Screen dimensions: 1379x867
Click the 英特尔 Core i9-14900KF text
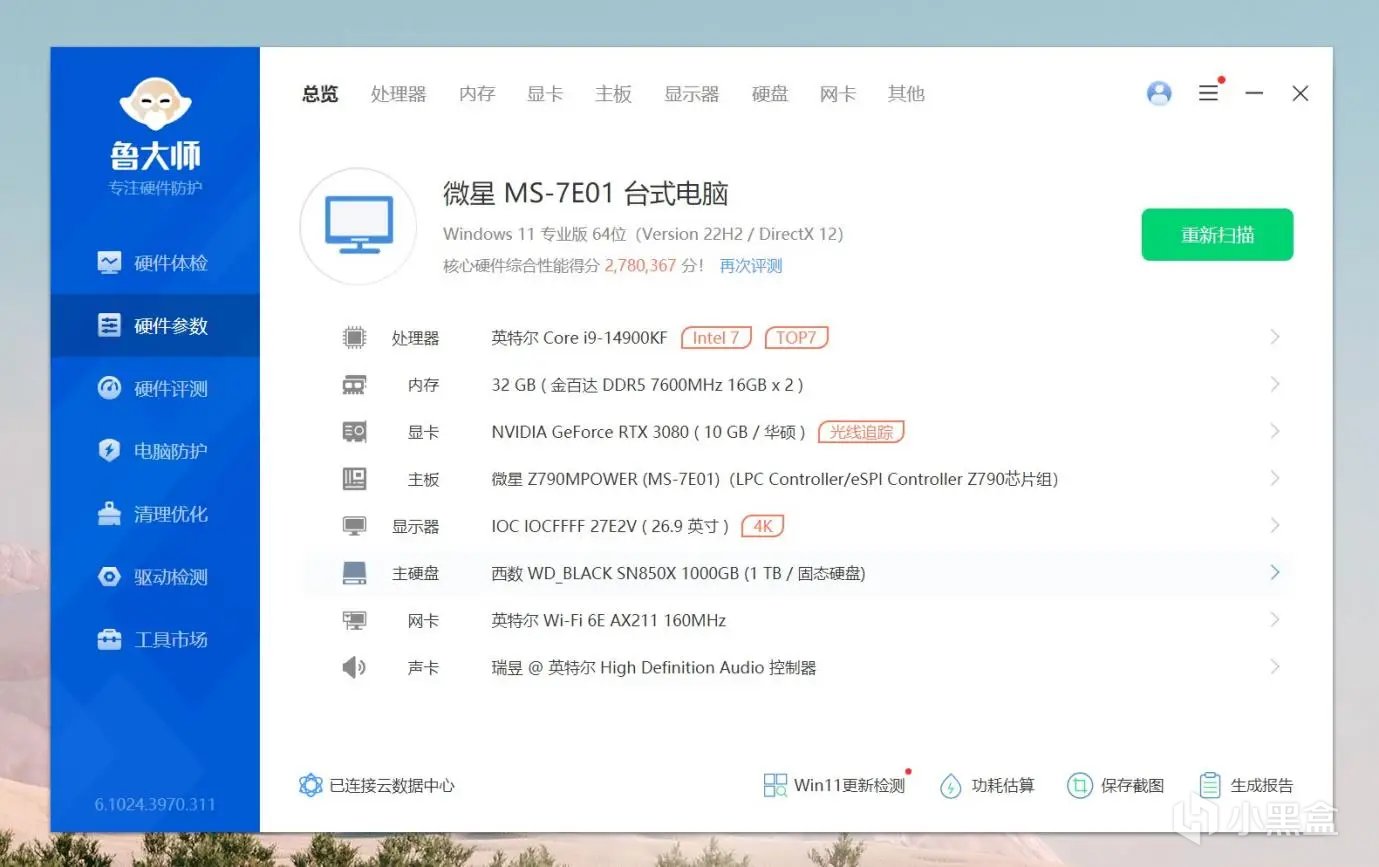(579, 338)
